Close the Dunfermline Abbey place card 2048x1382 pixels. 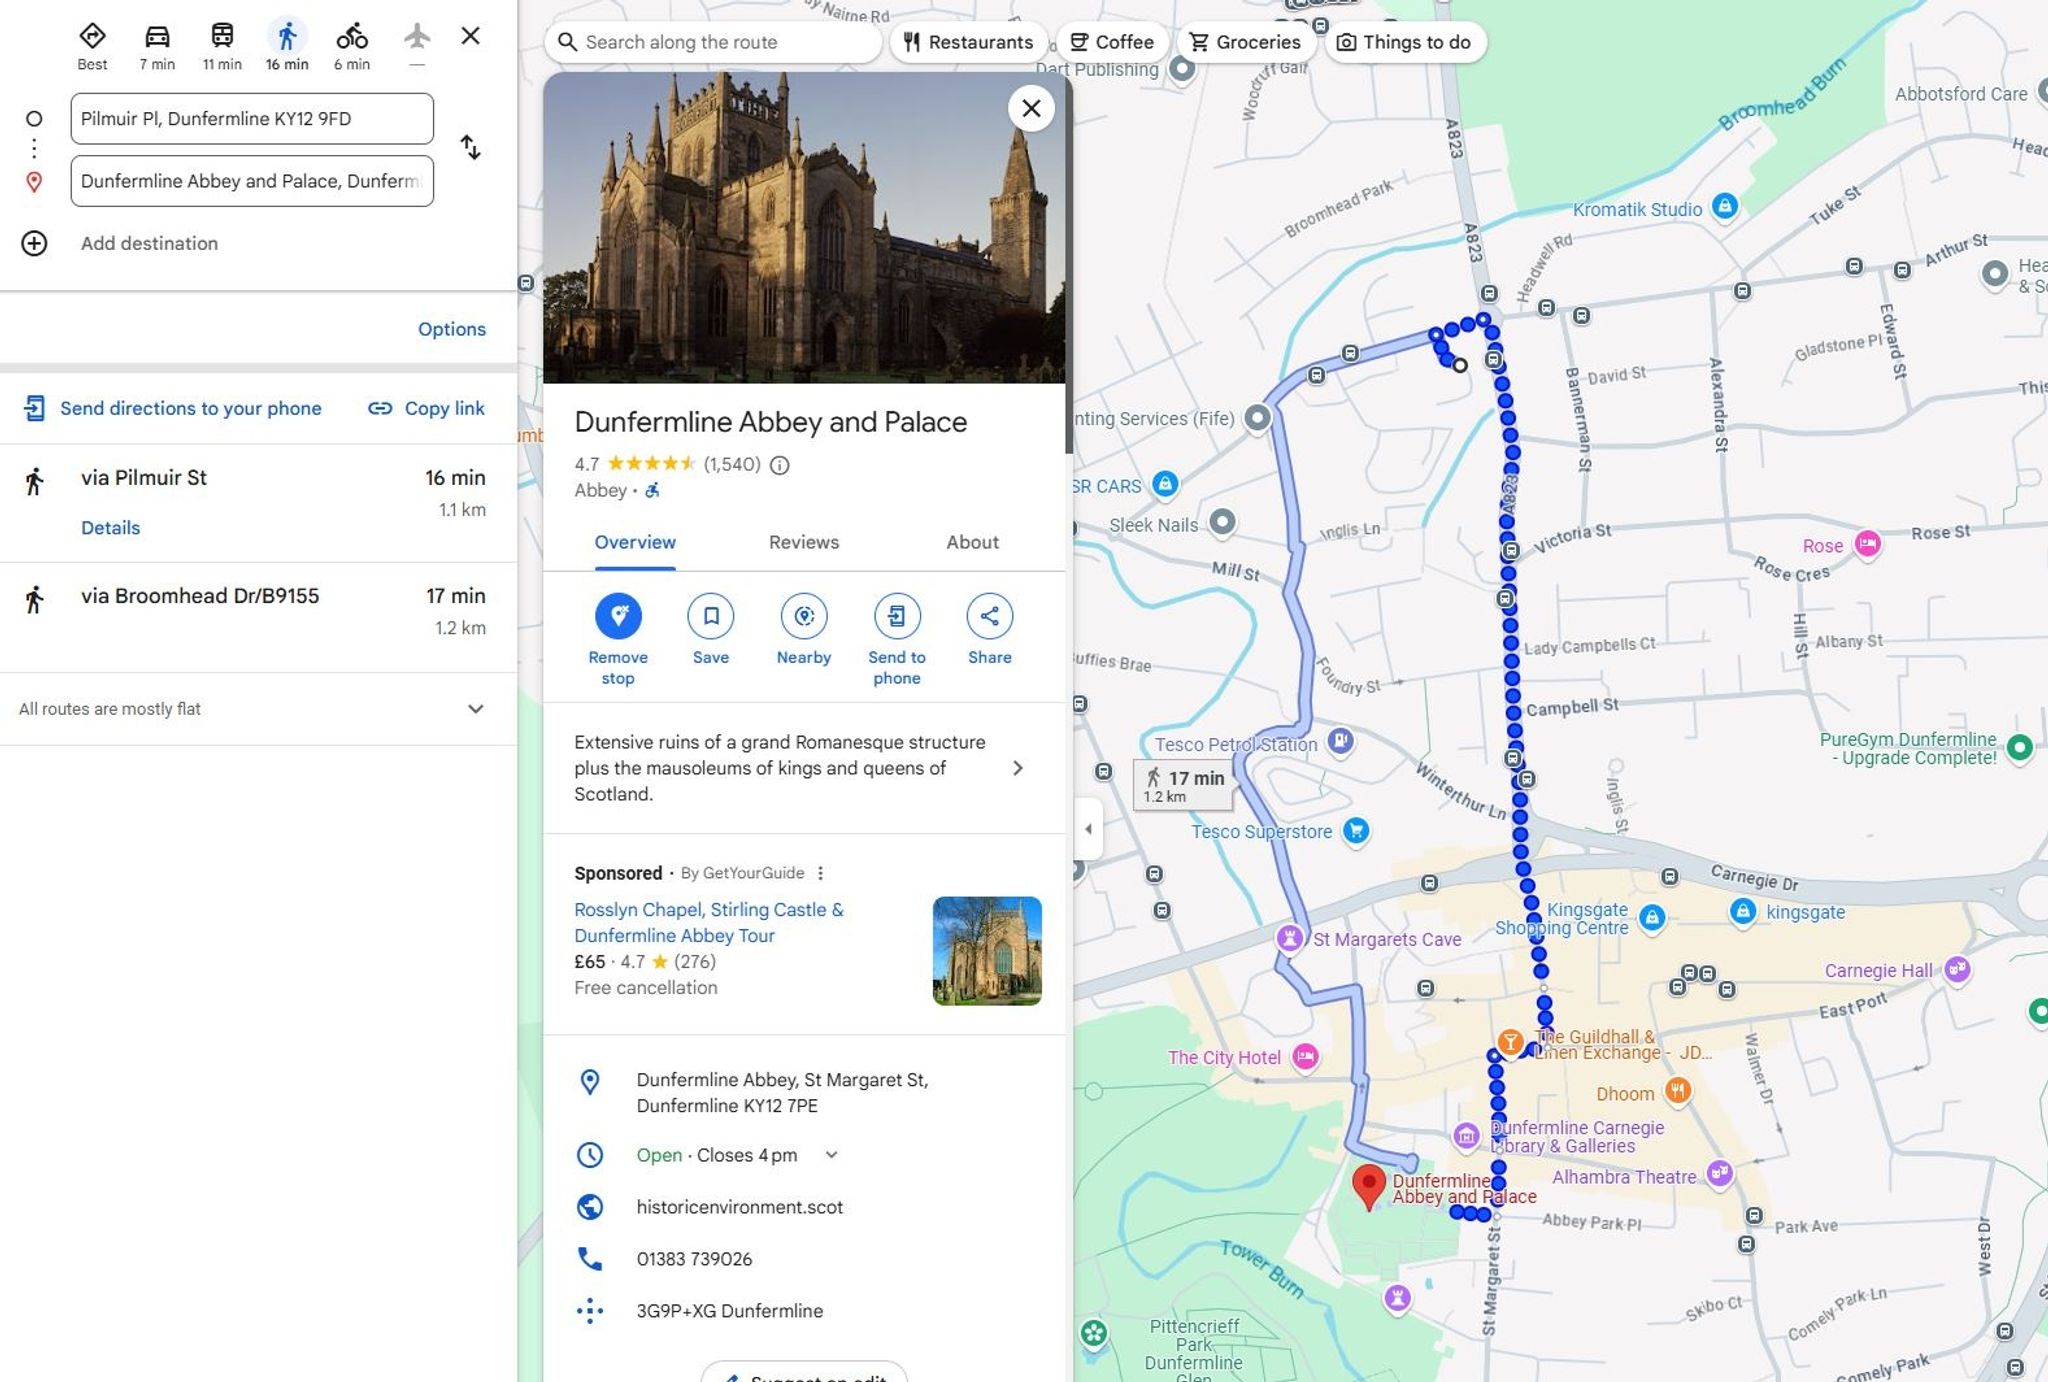[1031, 108]
